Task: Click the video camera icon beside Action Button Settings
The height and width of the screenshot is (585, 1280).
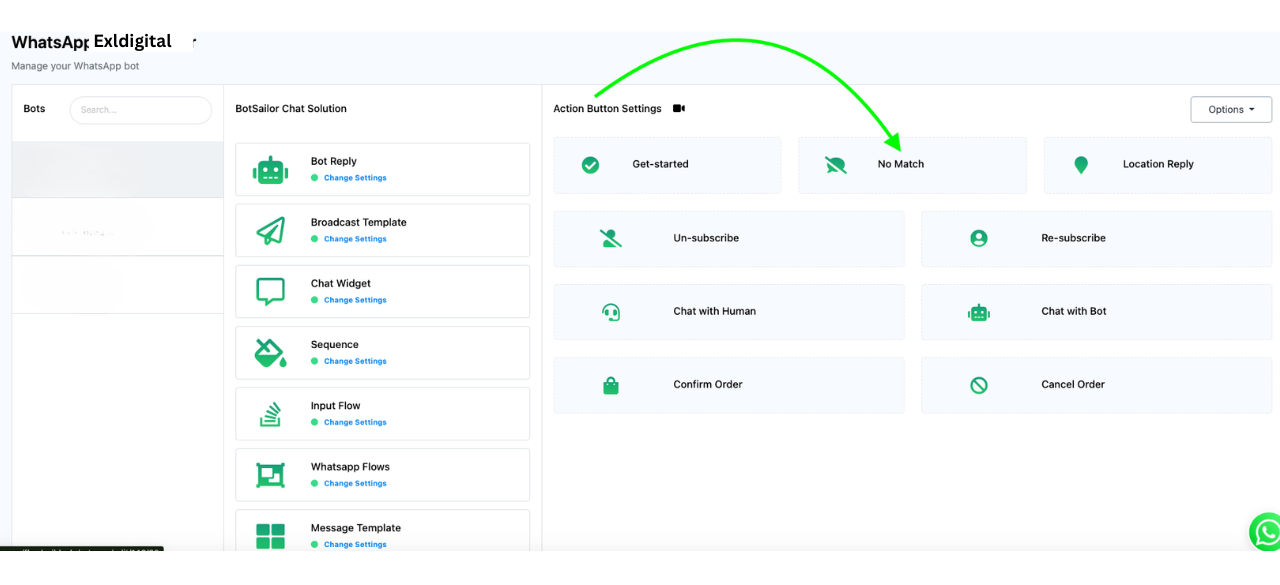Action: (679, 109)
